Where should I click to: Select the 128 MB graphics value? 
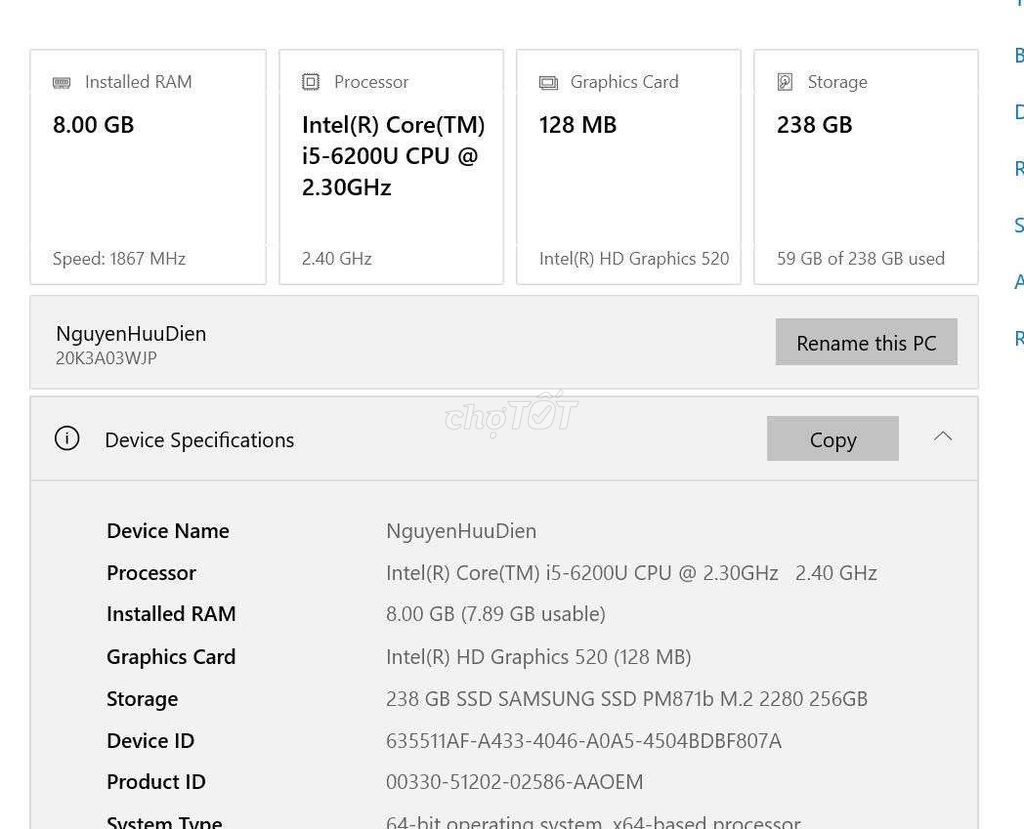(578, 124)
